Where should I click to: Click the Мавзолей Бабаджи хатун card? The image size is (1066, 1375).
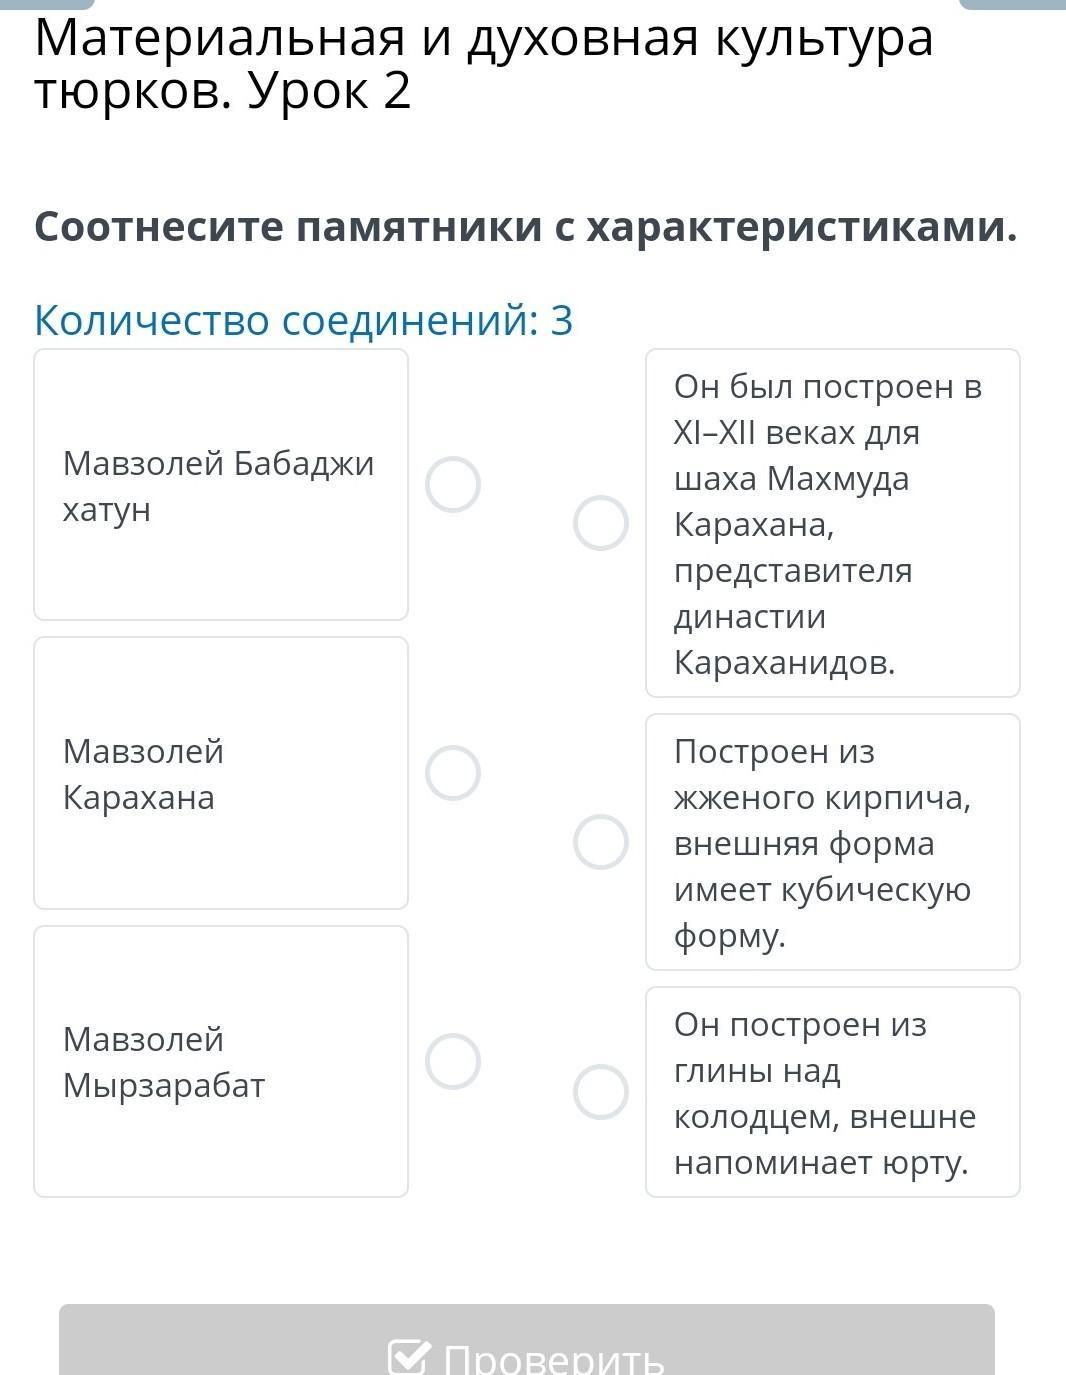pyautogui.click(x=221, y=485)
